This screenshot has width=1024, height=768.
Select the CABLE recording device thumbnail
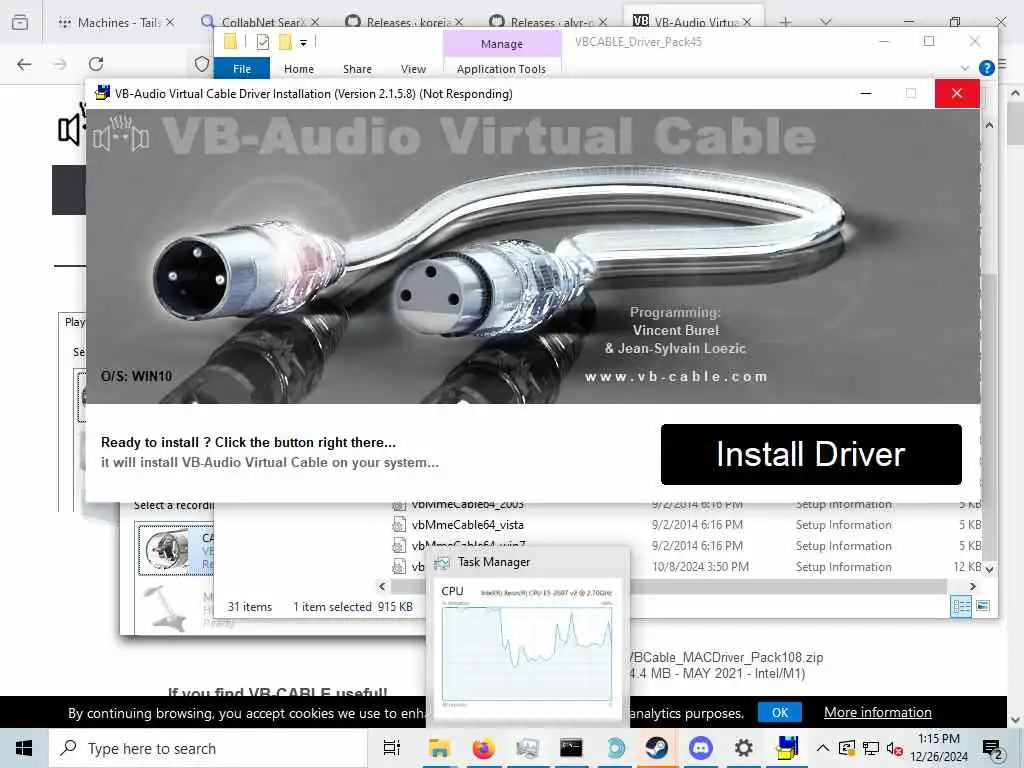pos(167,550)
